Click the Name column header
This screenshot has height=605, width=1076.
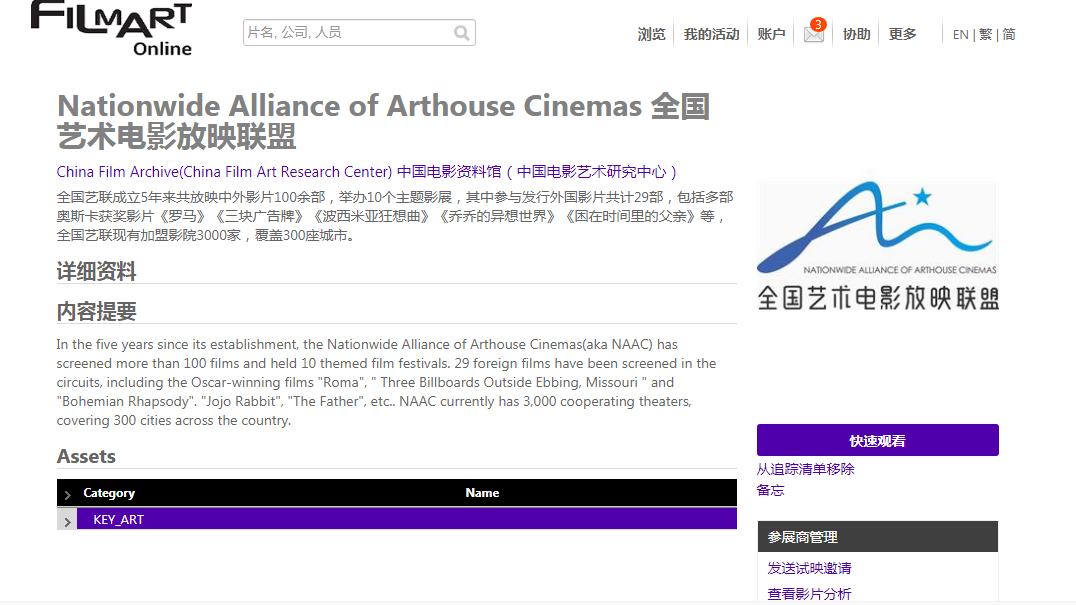(x=482, y=493)
